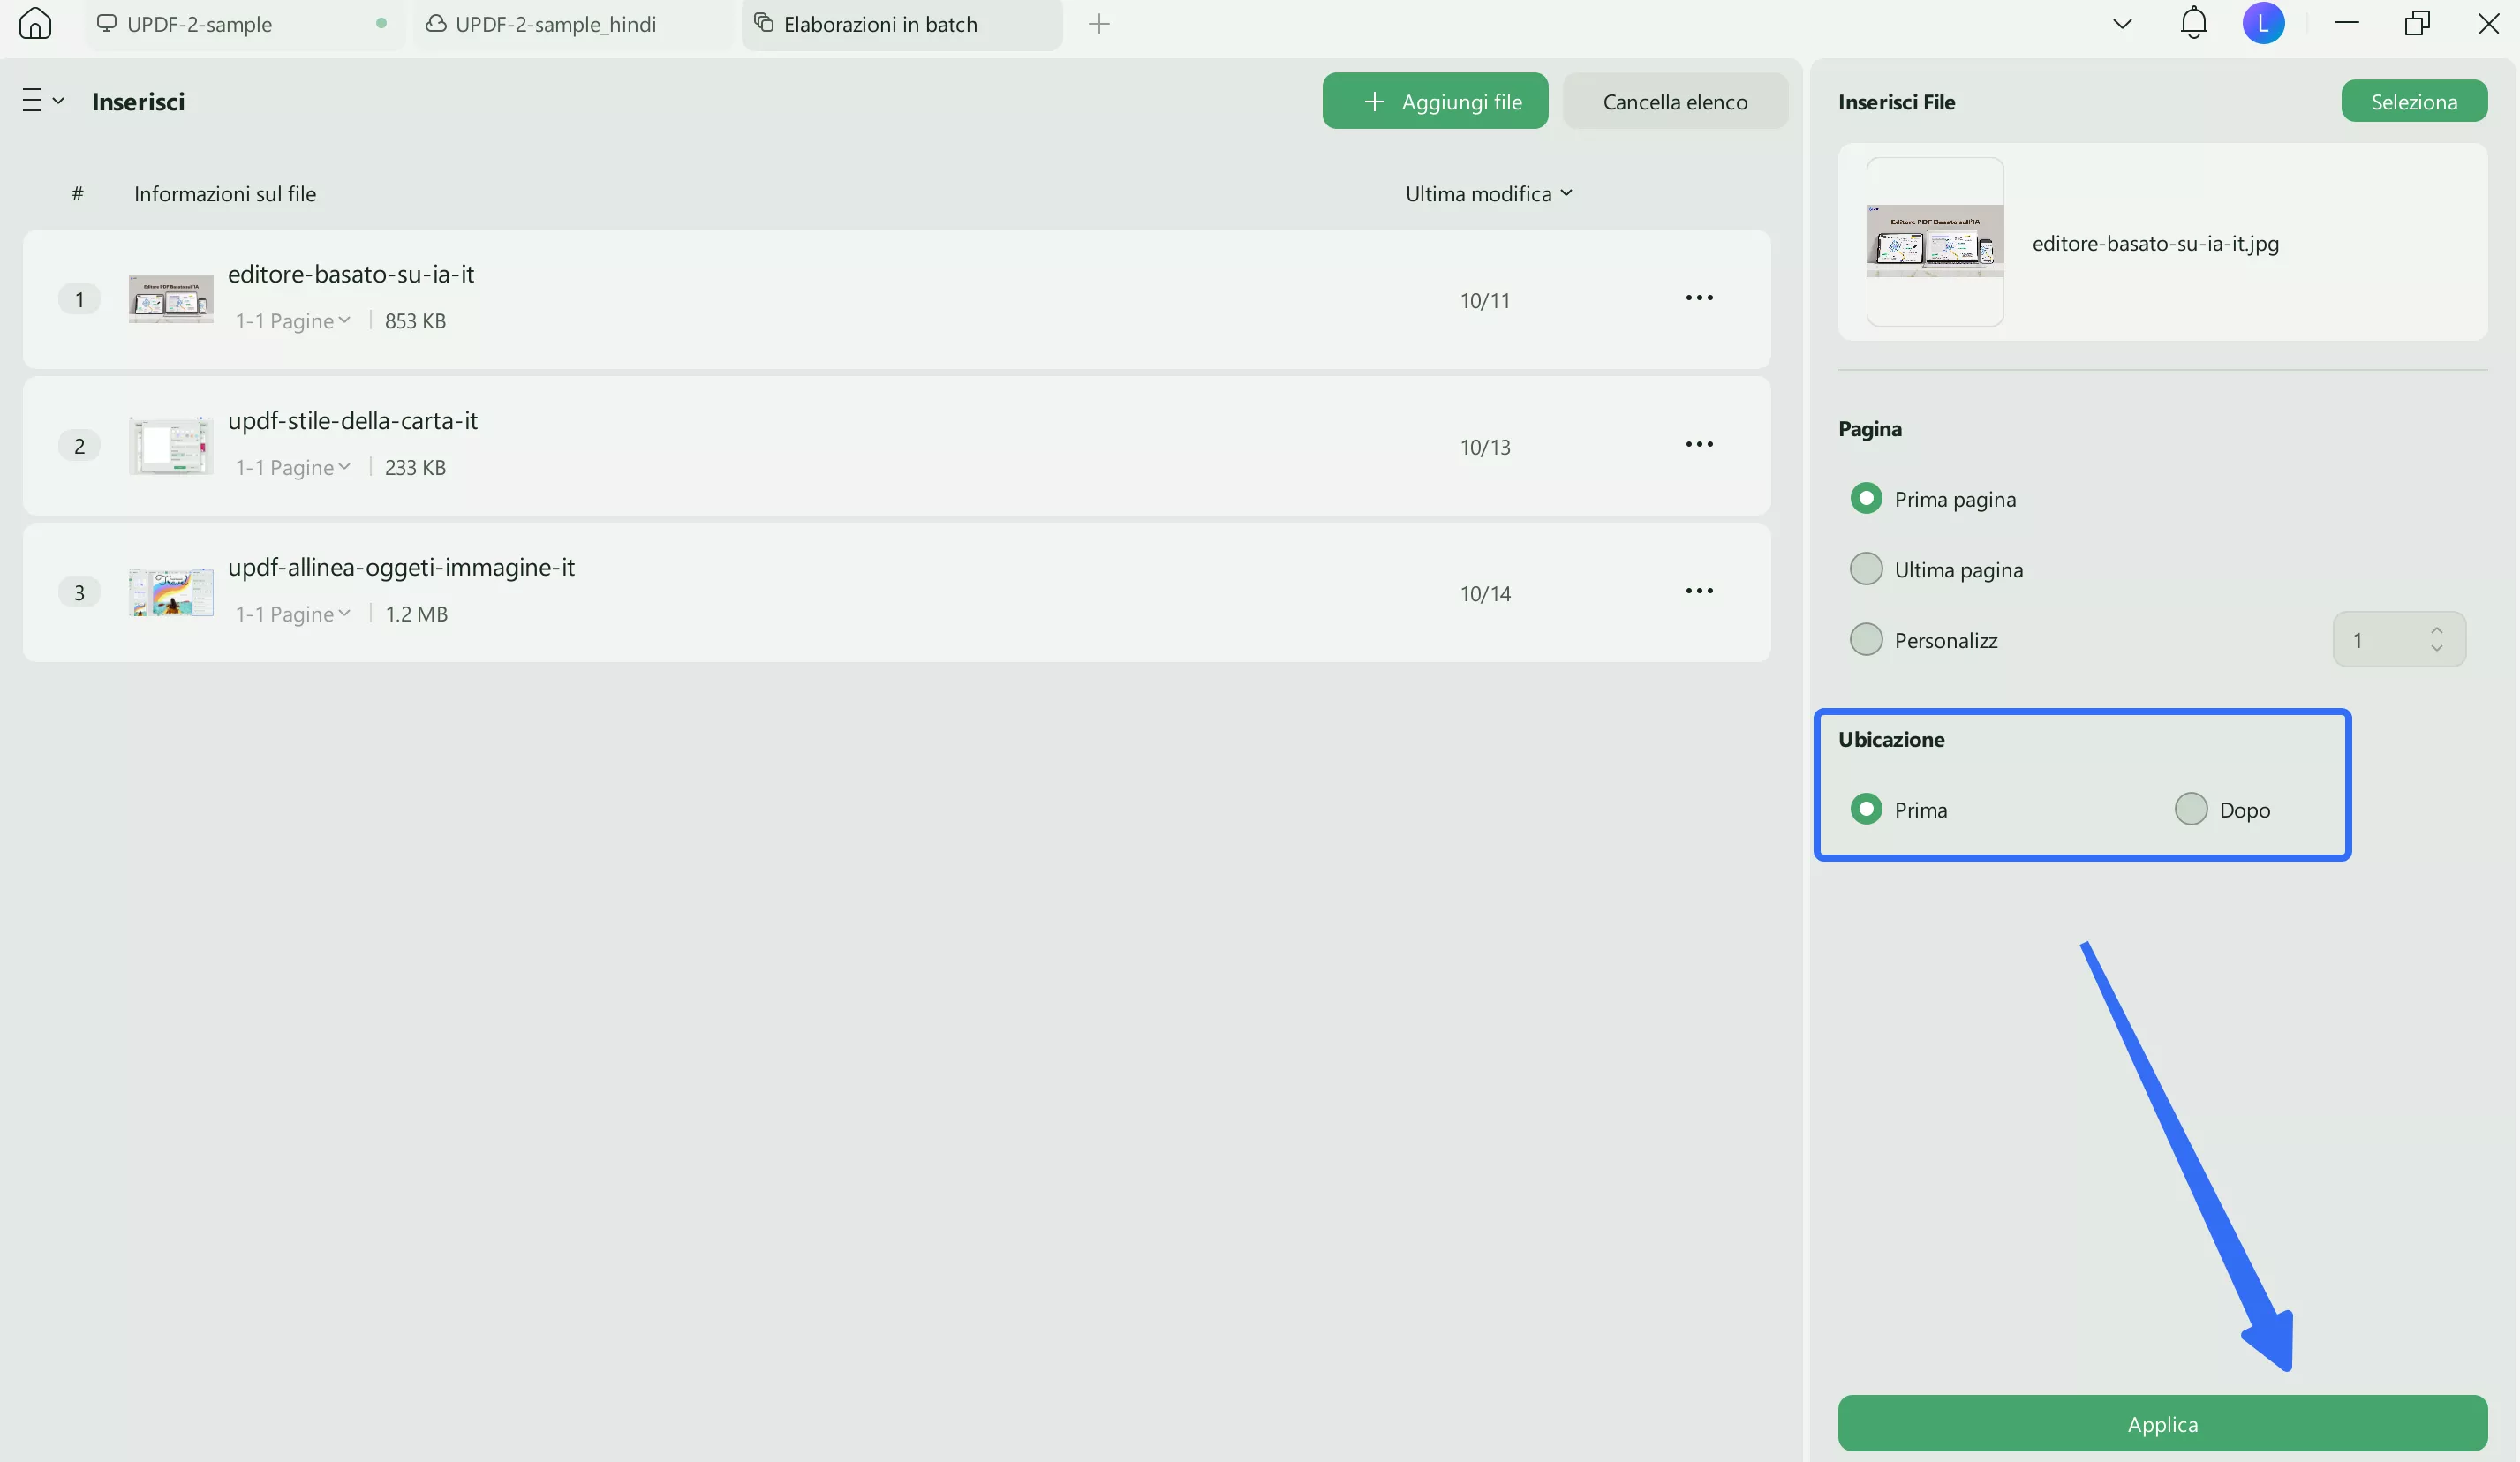The width and height of the screenshot is (2520, 1462).
Task: Go to the Home screen icon
Action: point(35,23)
